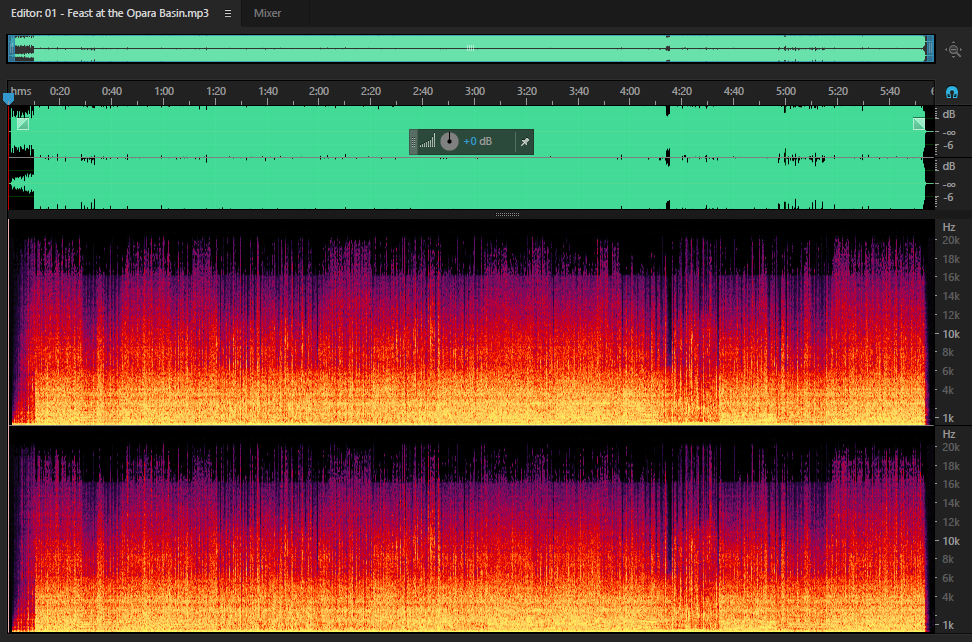
Task: Click the zoom out full magnifier icon
Action: (953, 50)
